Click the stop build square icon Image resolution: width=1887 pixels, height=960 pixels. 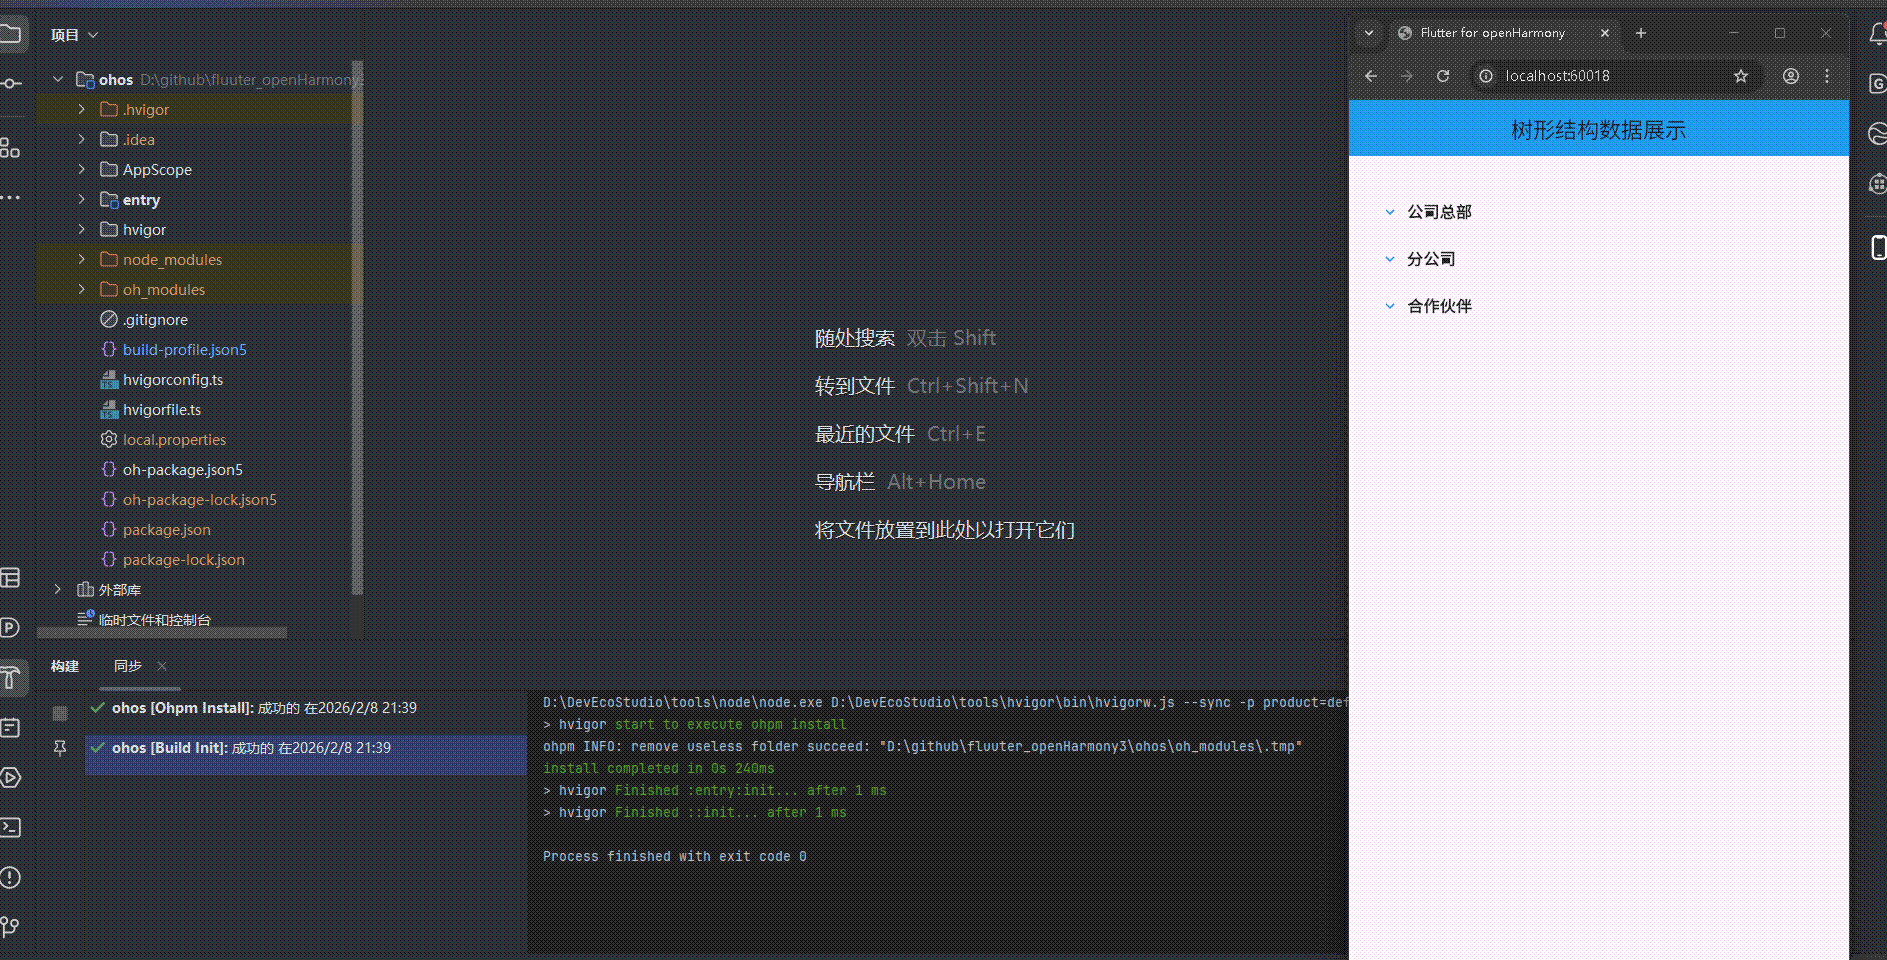point(60,713)
